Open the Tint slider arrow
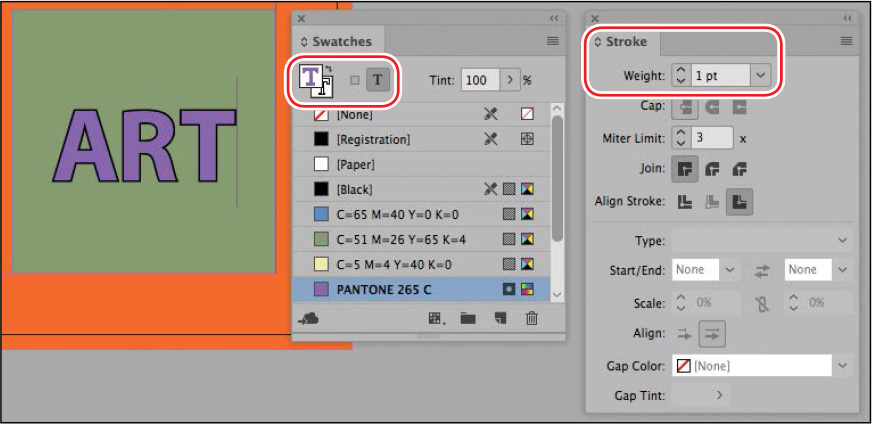Image resolution: width=872 pixels, height=424 pixels. pos(510,80)
